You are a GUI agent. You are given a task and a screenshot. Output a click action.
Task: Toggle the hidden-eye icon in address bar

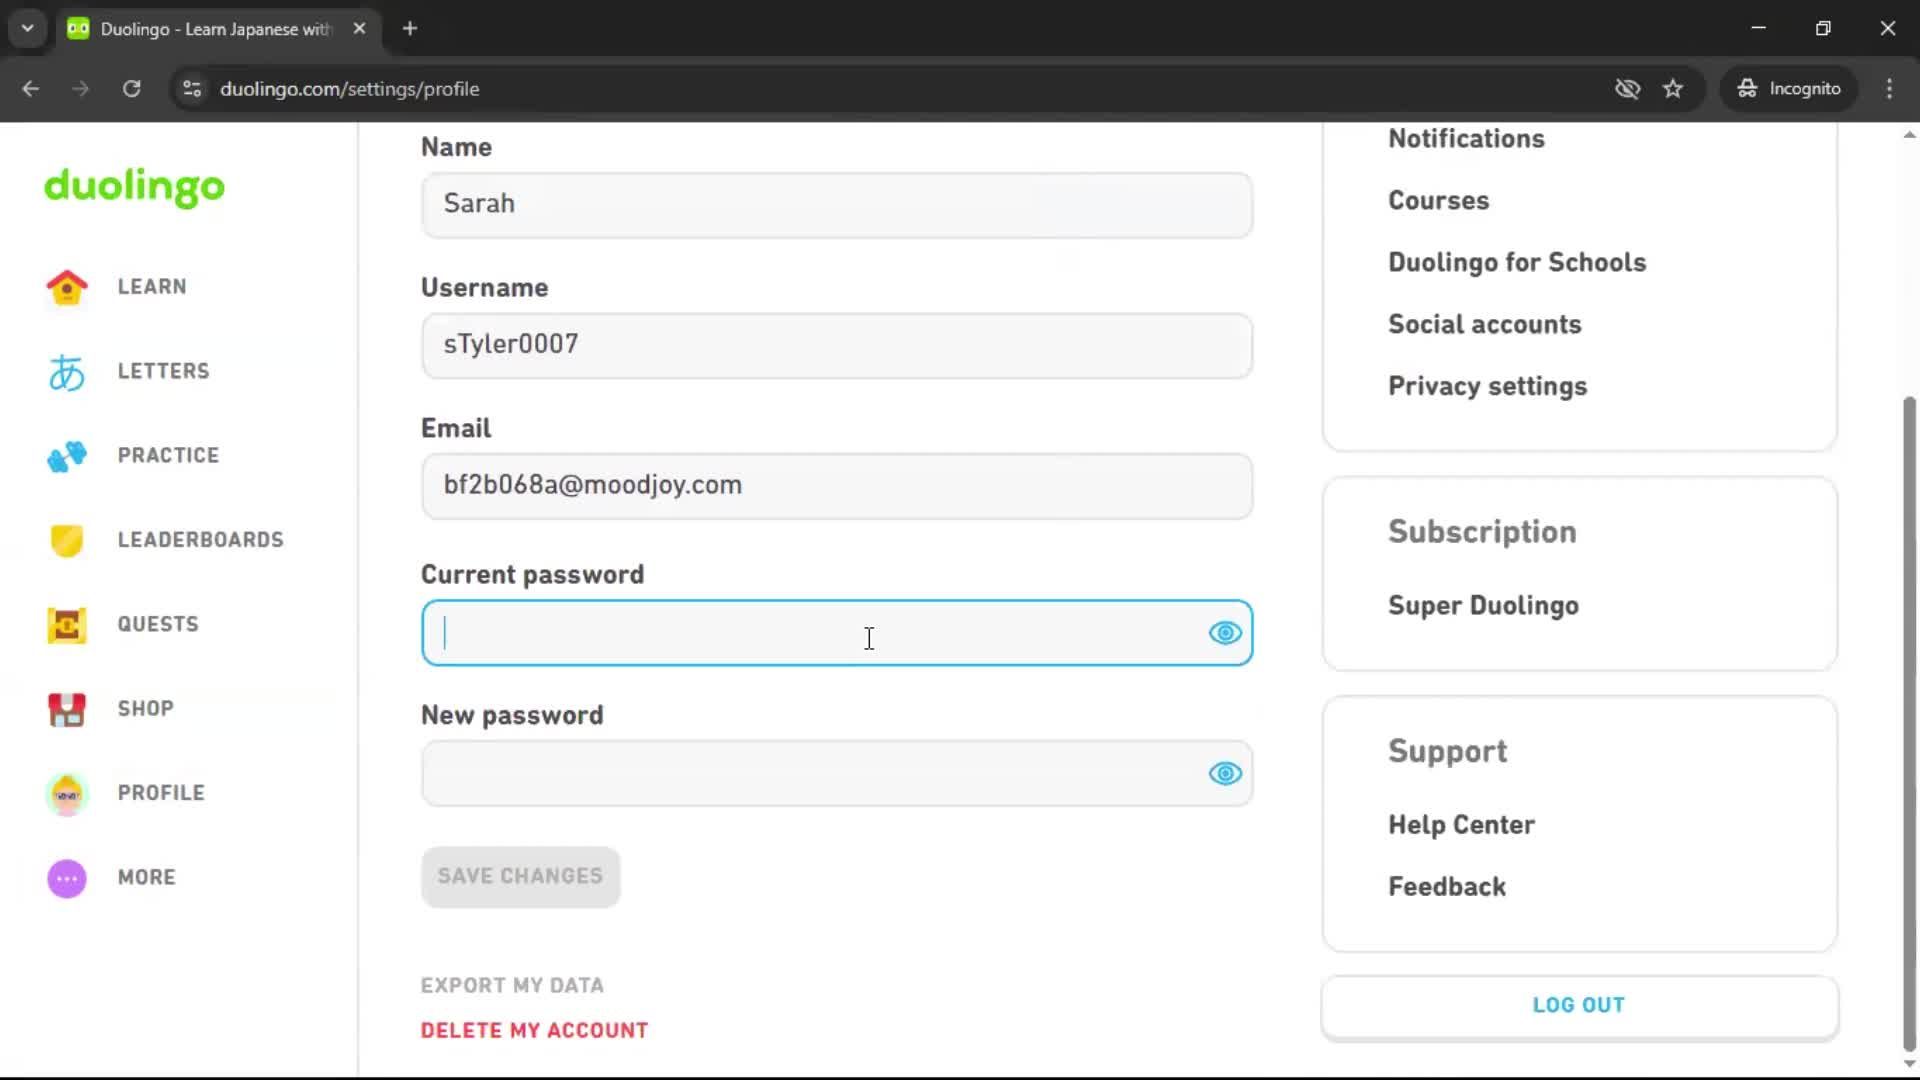point(1627,88)
